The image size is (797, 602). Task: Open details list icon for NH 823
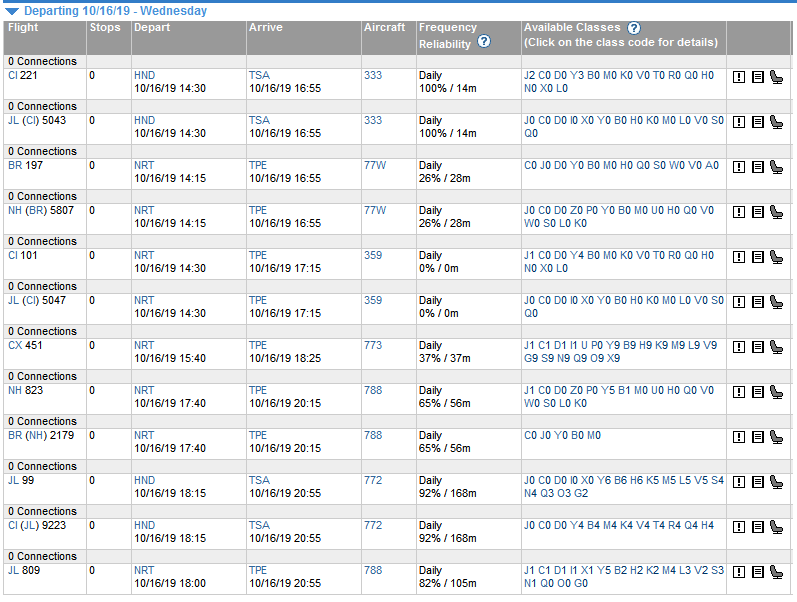pyautogui.click(x=758, y=393)
